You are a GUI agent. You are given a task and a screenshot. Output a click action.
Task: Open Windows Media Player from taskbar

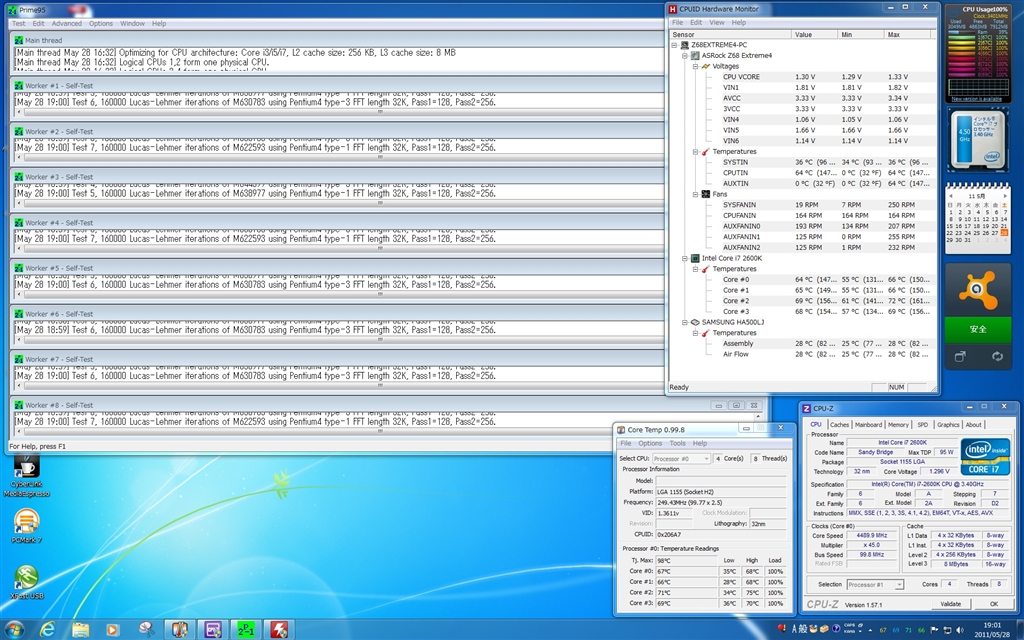click(x=111, y=629)
